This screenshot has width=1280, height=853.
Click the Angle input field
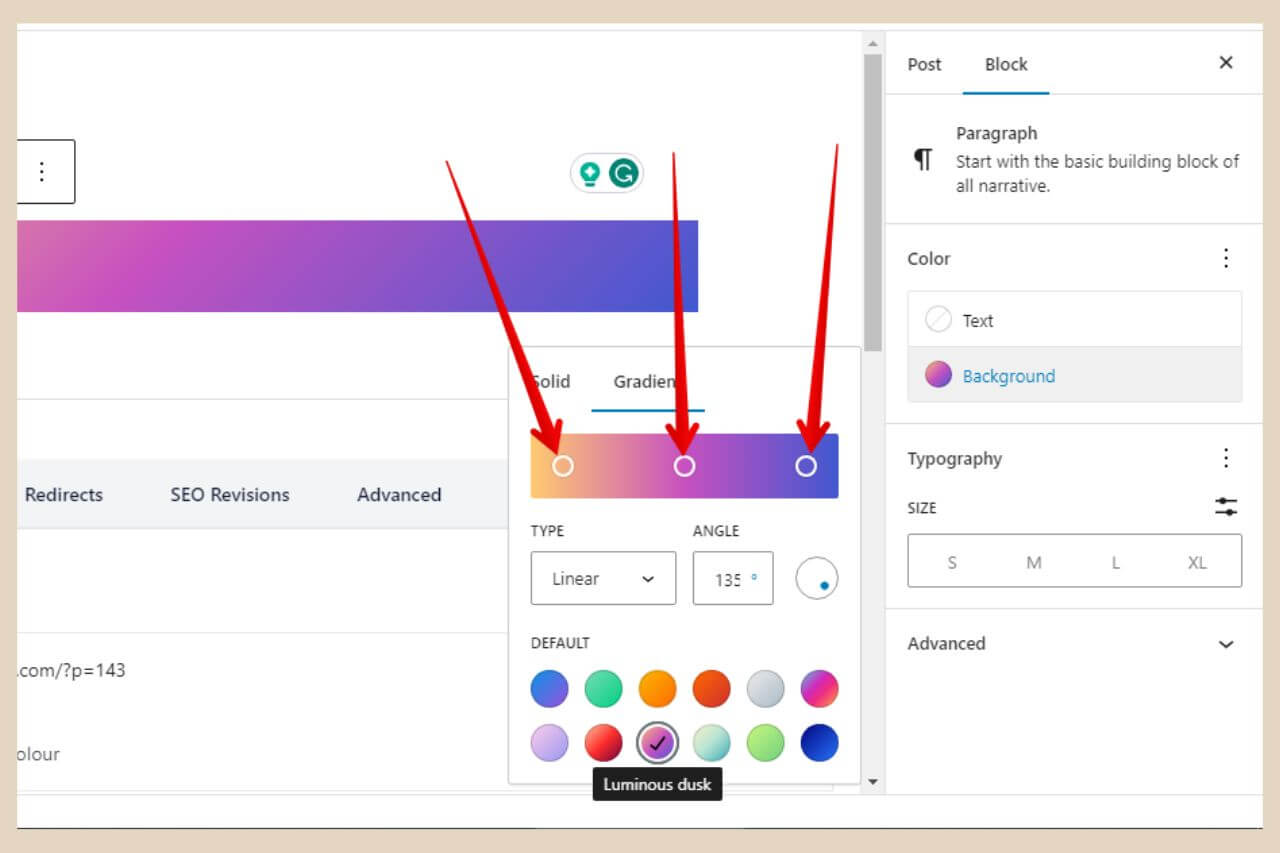(x=733, y=578)
